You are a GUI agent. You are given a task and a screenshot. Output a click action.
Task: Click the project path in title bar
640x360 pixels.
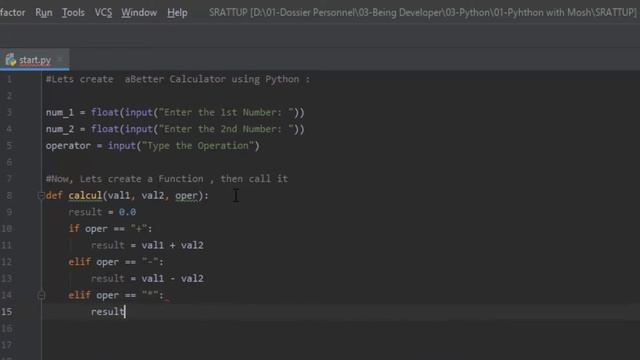(x=443, y=13)
